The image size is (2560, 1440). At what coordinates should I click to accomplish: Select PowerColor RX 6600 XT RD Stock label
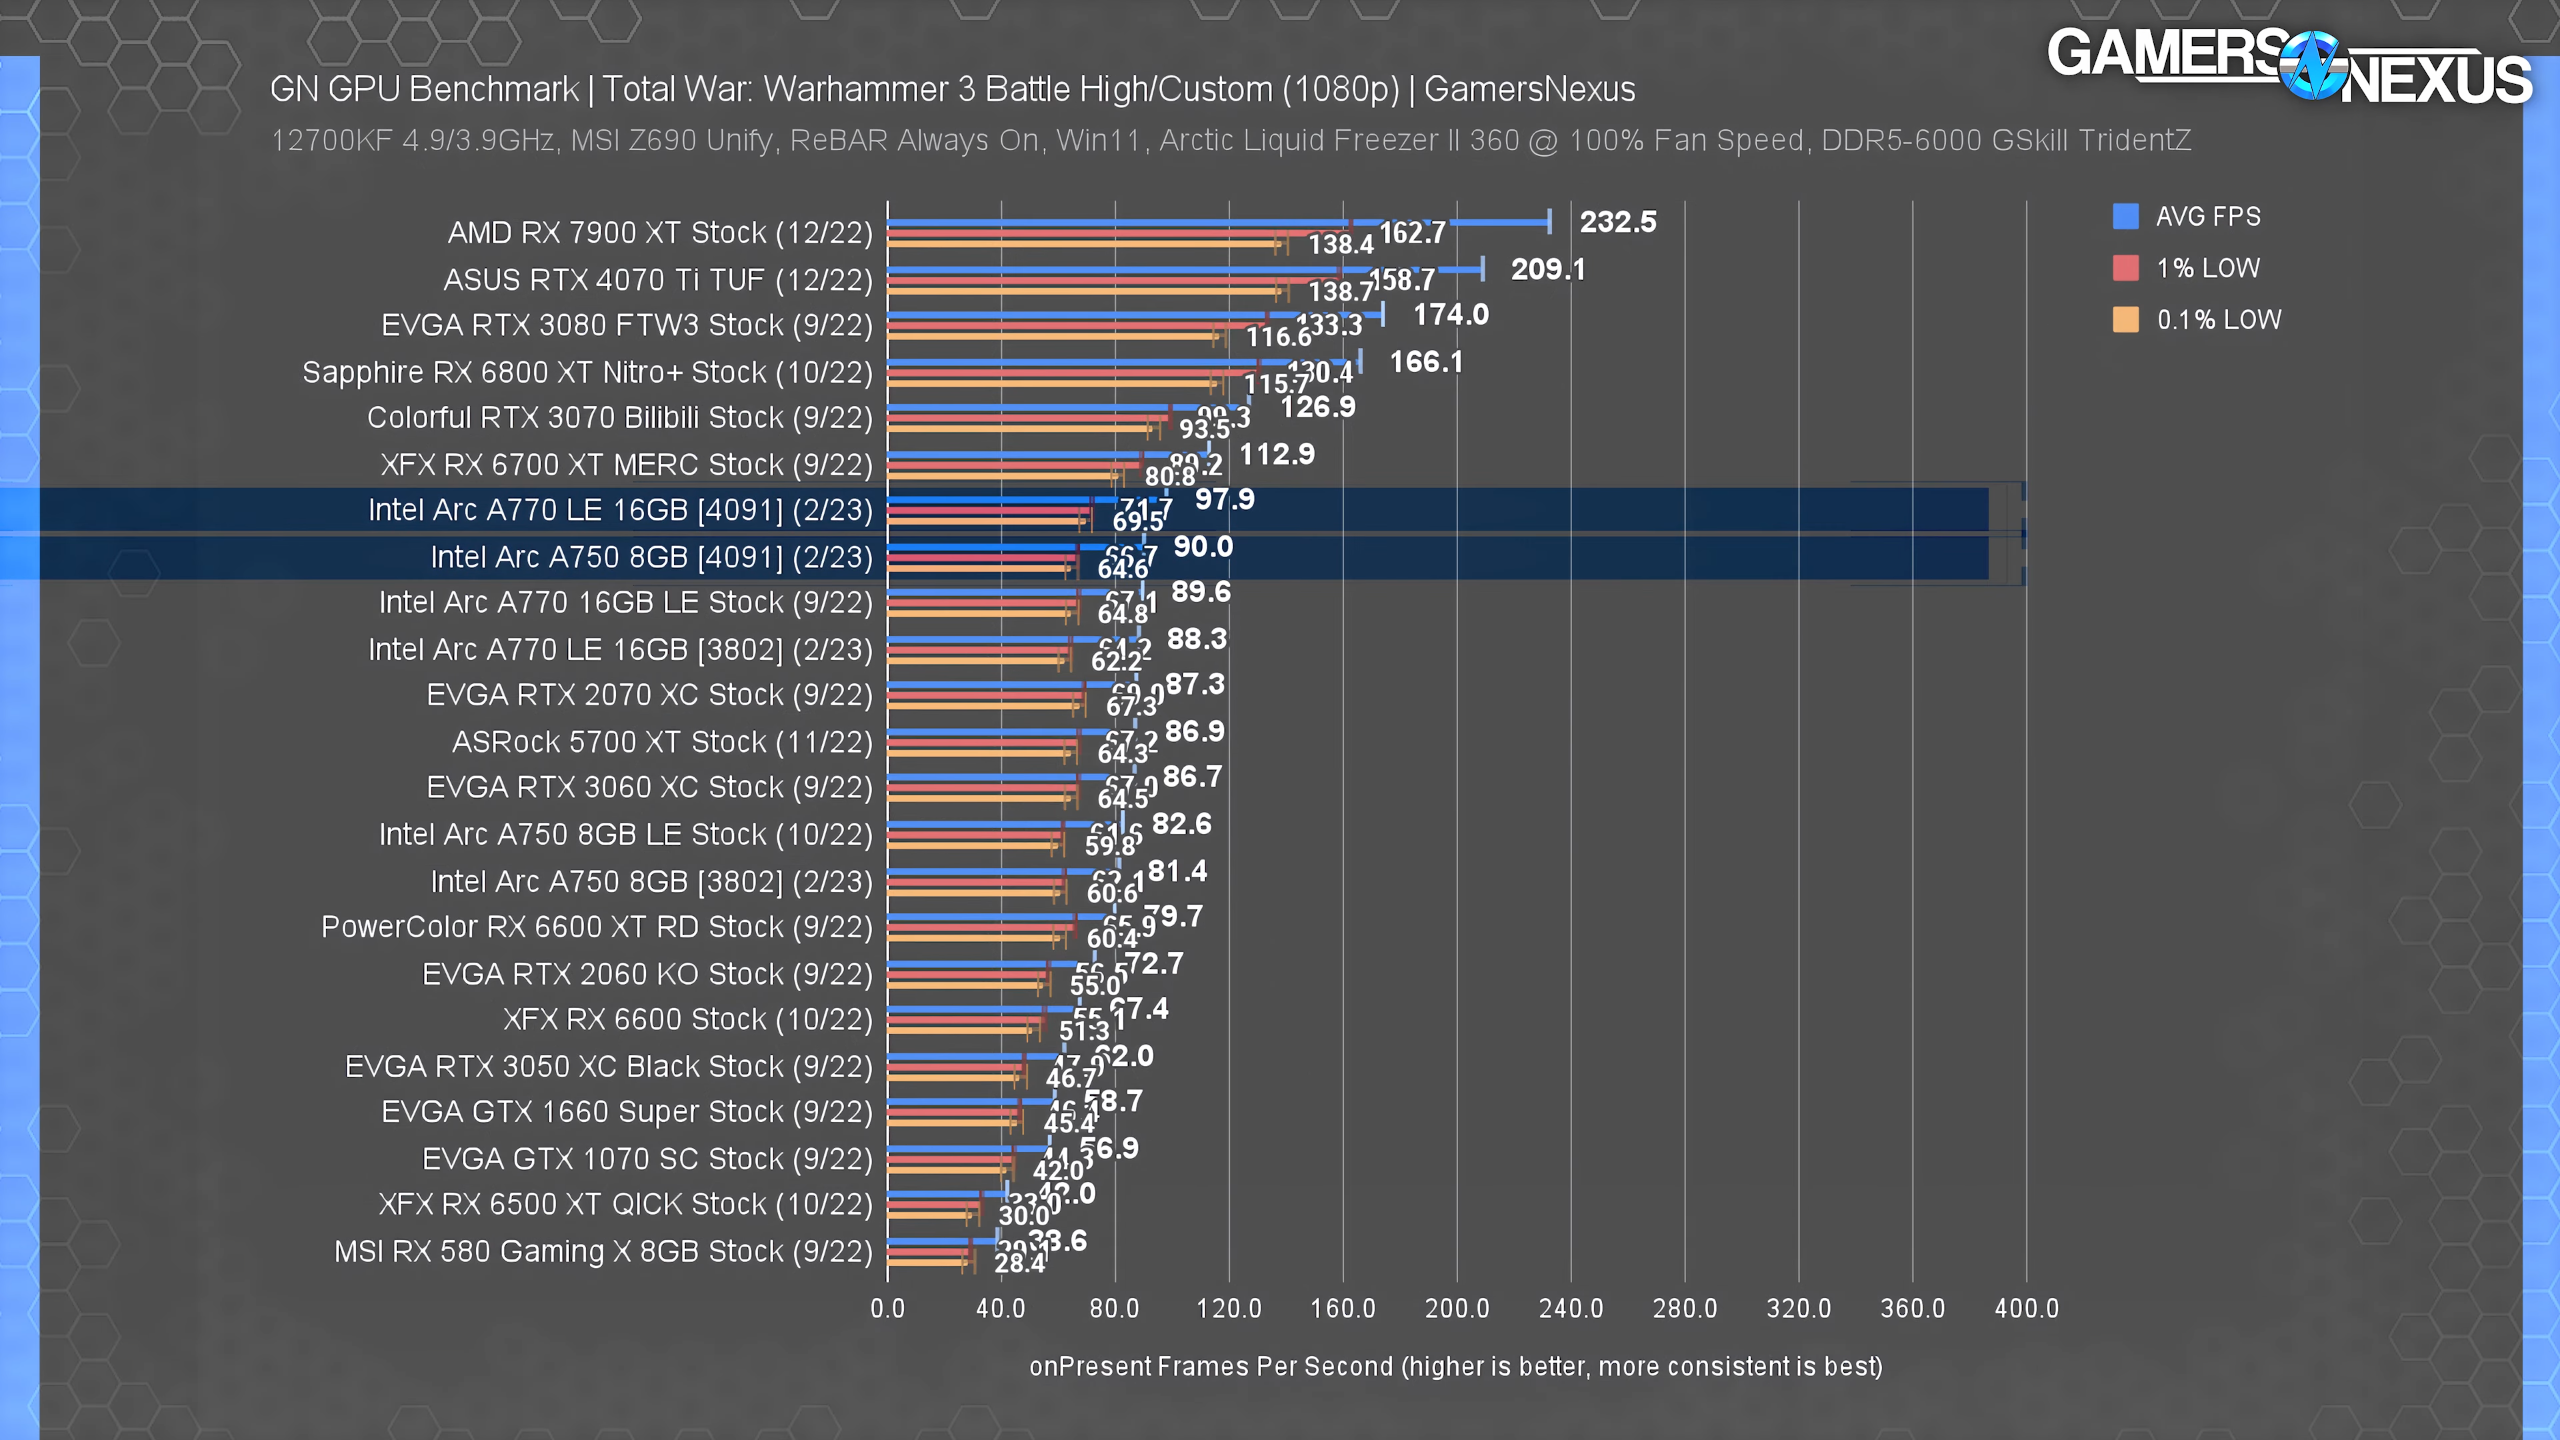point(597,928)
